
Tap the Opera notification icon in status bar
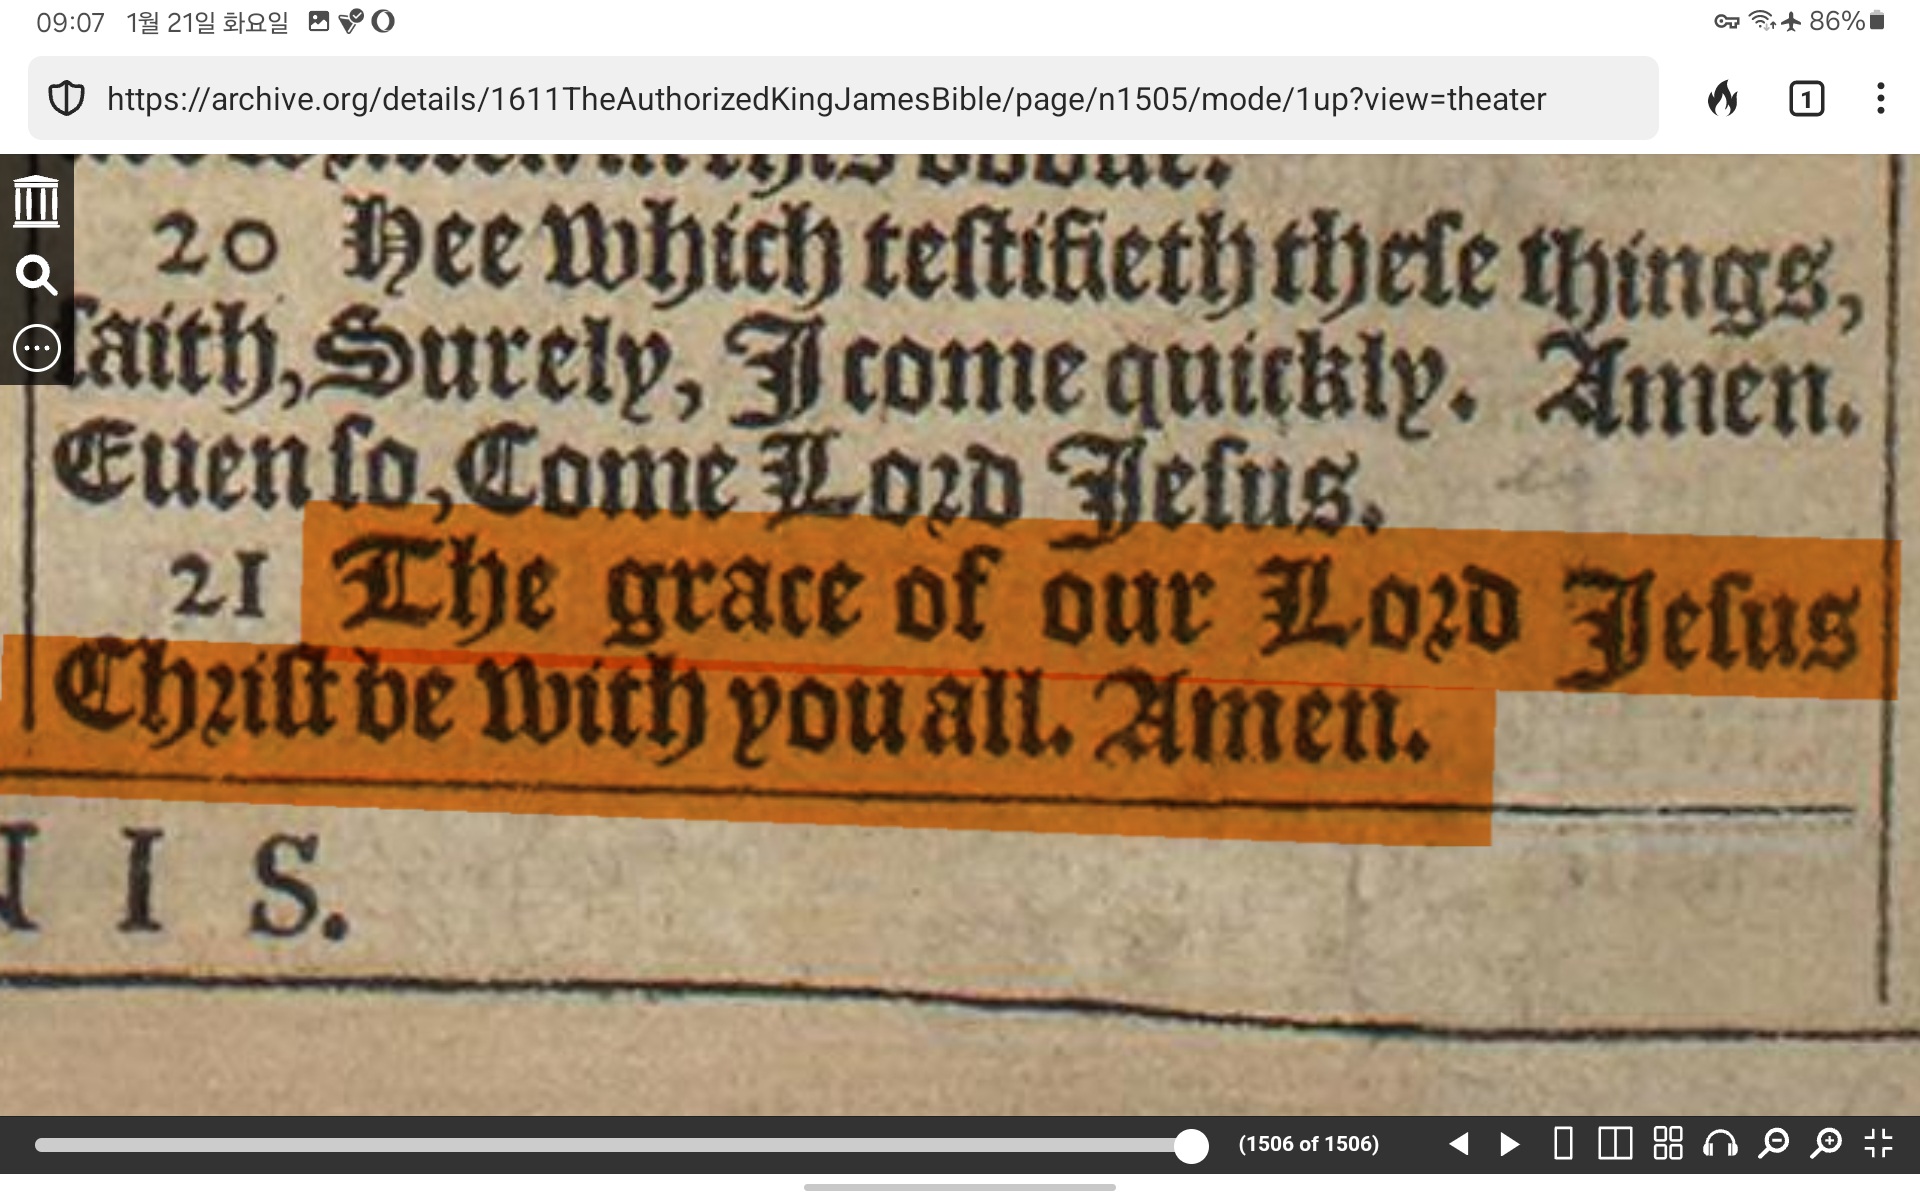[x=383, y=21]
